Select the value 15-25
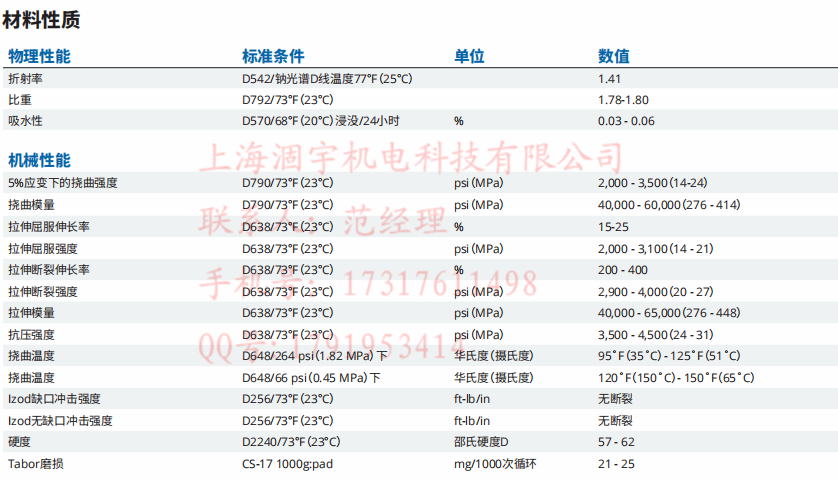 click(613, 227)
